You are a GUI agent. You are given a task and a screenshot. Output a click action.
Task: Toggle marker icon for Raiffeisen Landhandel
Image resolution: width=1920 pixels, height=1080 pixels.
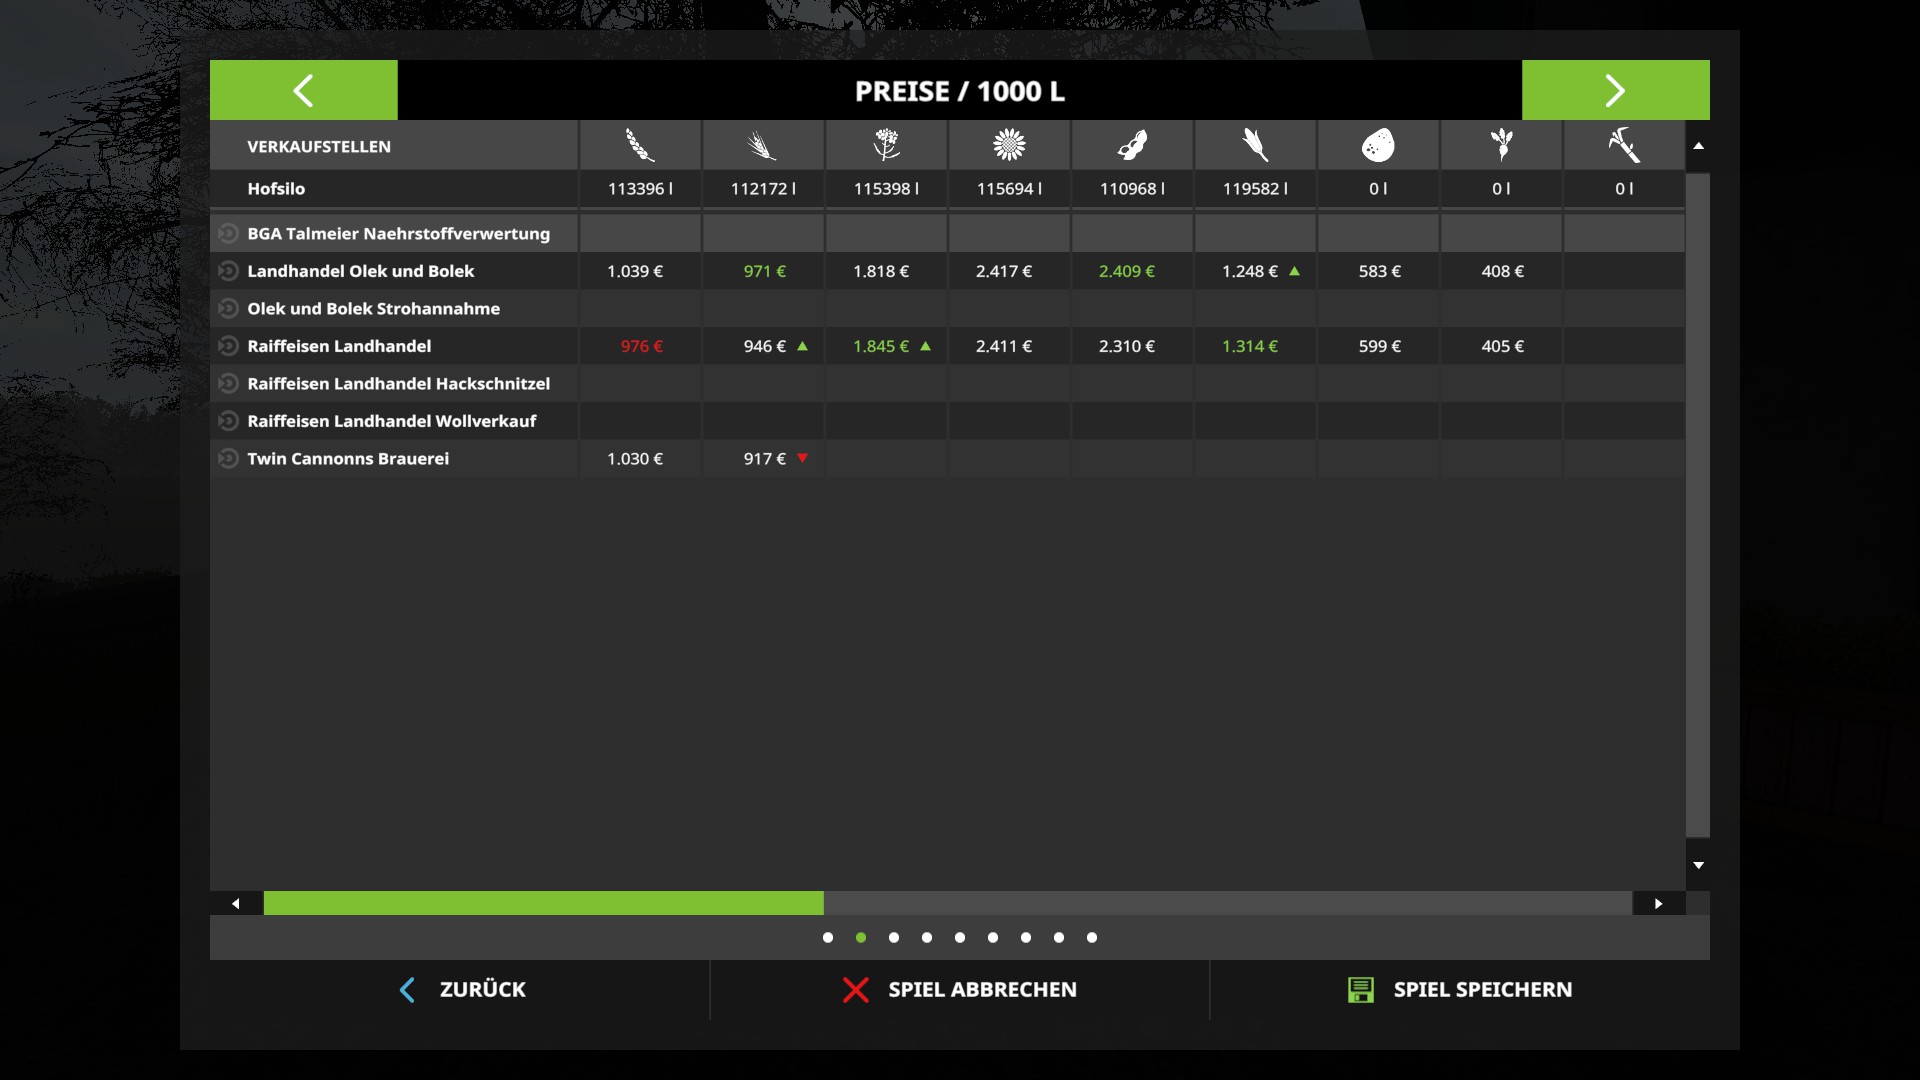(x=228, y=346)
